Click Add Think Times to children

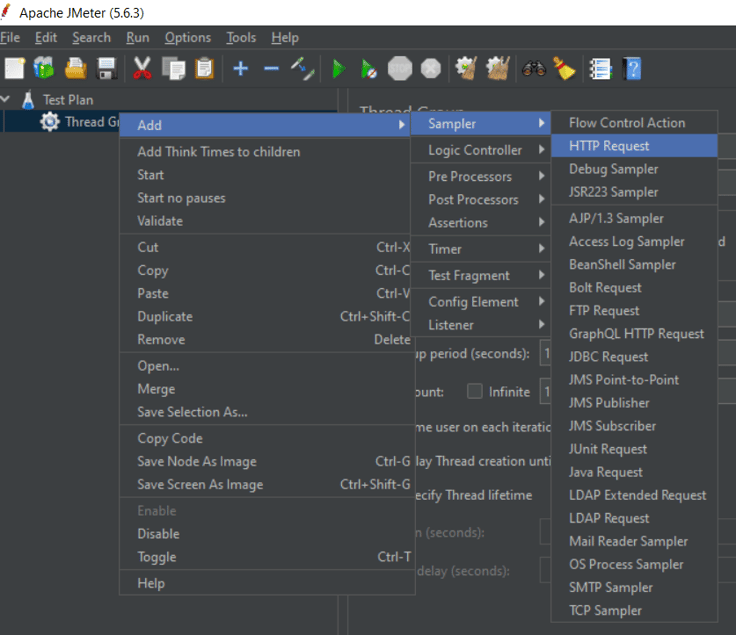pyautogui.click(x=218, y=152)
